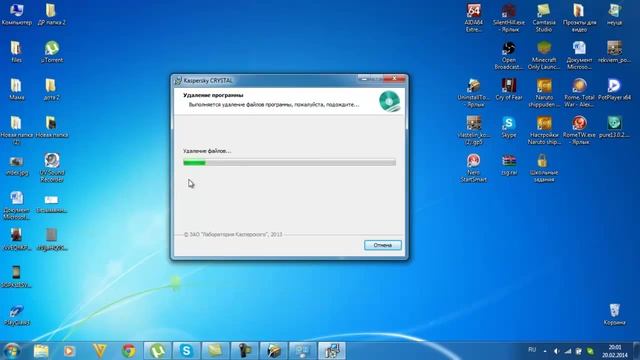Viewport: 640px width, 360px height.
Task: Click the Kaspersky Lab copyright text
Action: [233, 235]
